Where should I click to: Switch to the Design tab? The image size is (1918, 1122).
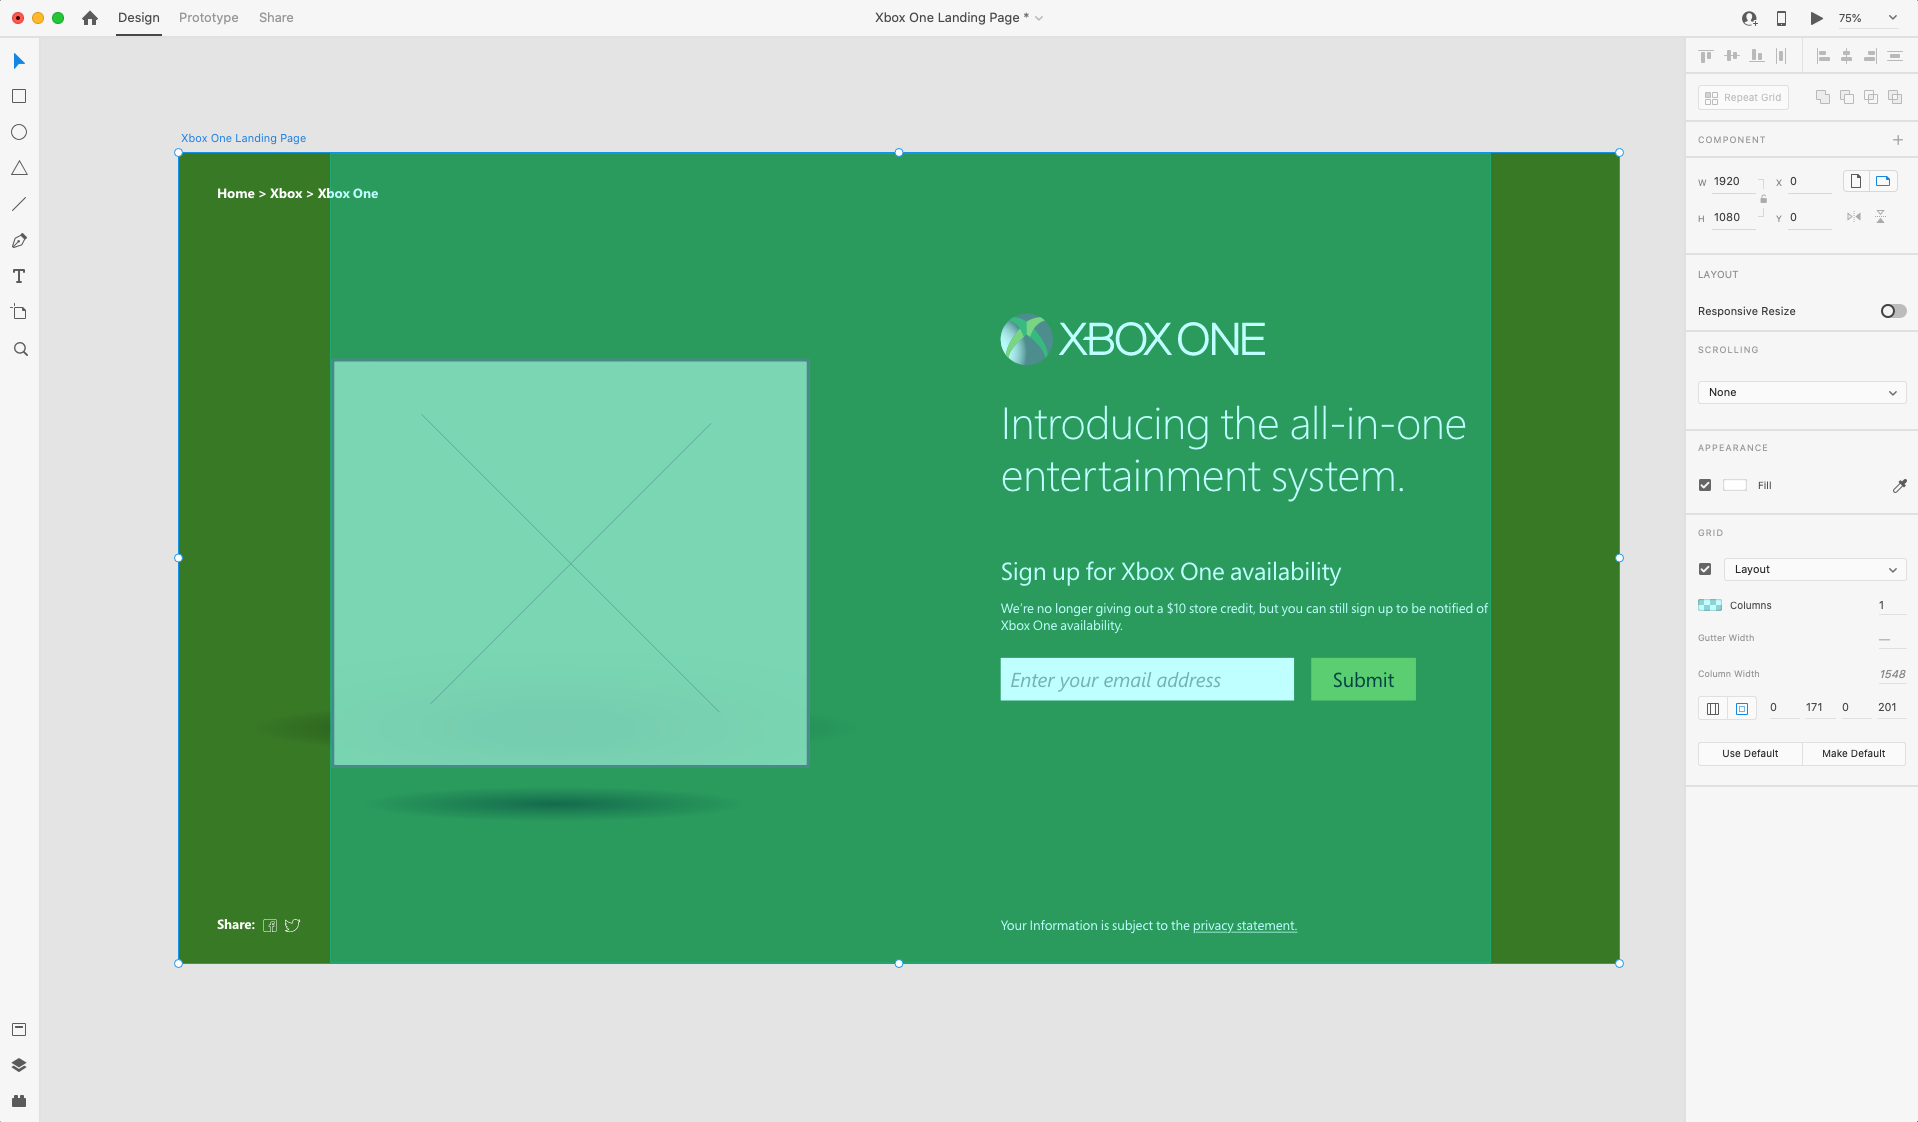(x=138, y=18)
